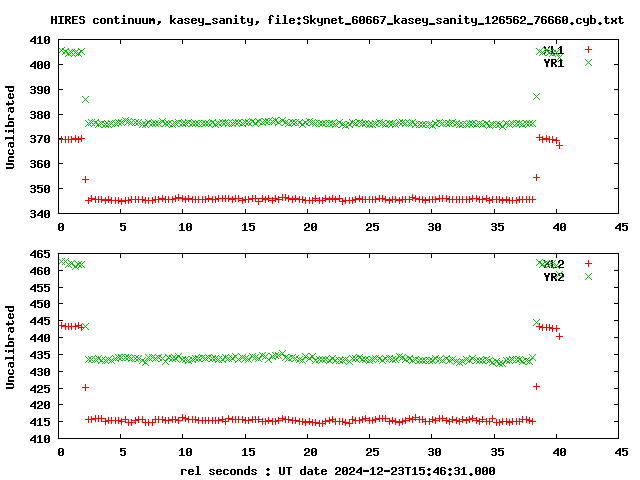Click the 360 tick label on top plot
640x480 pixels.
tap(40, 164)
